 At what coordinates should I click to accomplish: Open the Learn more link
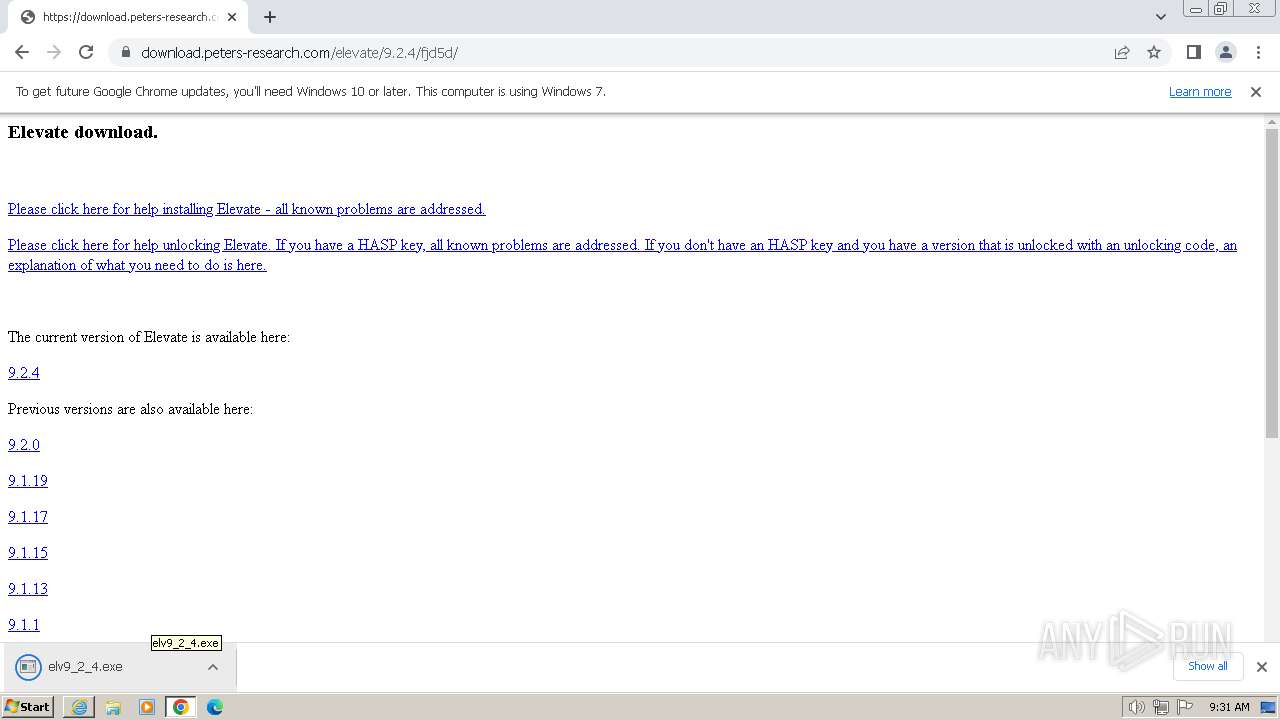click(x=1200, y=91)
